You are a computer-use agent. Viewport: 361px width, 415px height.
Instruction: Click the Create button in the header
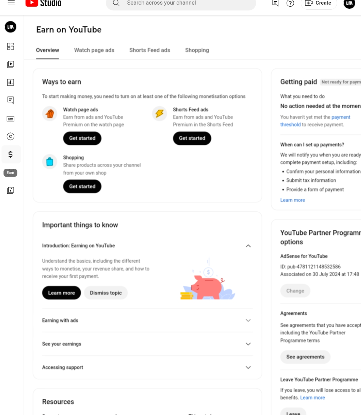pos(318,3)
